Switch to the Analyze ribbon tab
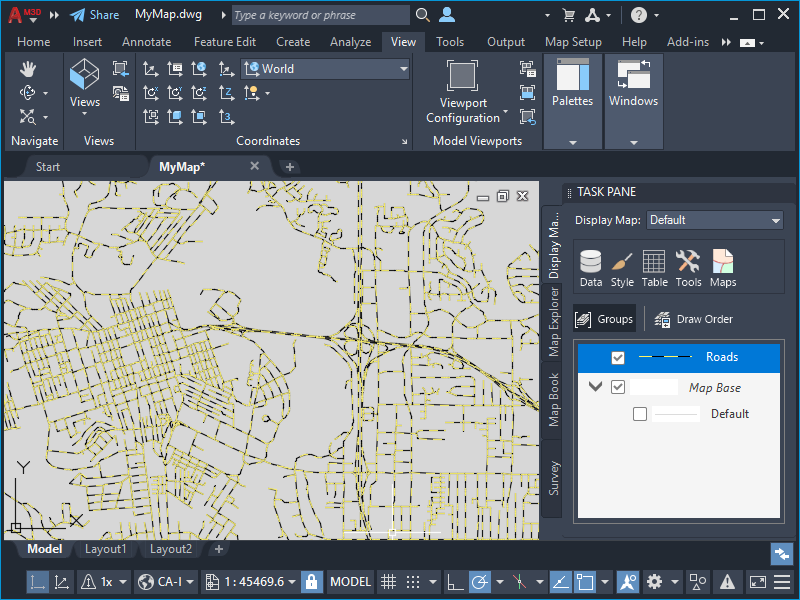 [351, 42]
